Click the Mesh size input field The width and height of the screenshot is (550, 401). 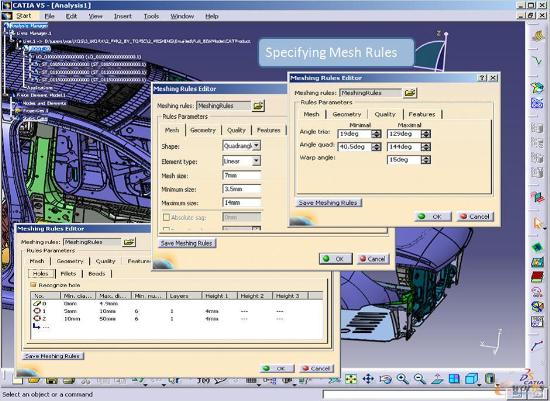242,175
